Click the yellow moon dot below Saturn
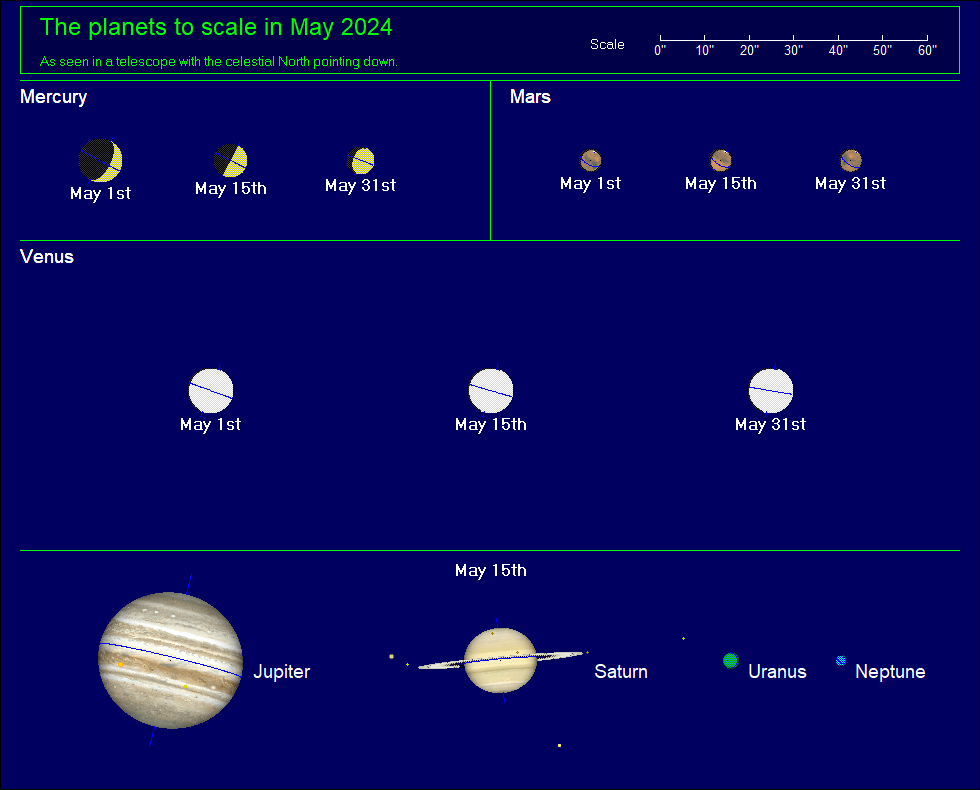Image resolution: width=980 pixels, height=790 pixels. 559,746
